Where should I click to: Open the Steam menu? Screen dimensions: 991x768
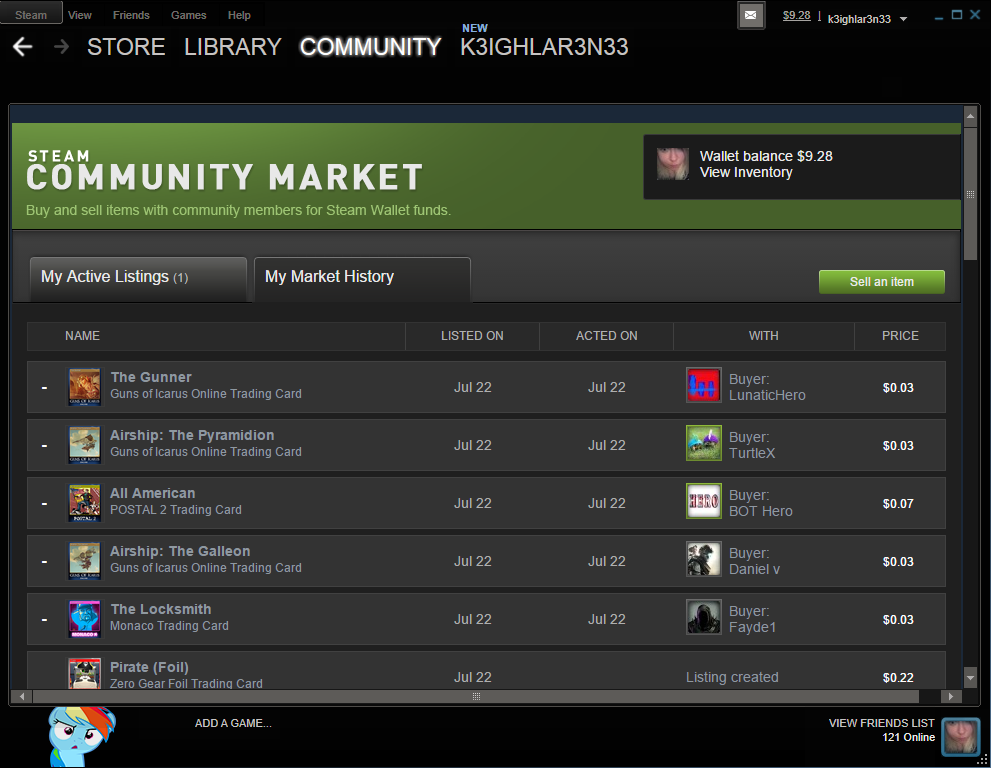click(x=31, y=15)
